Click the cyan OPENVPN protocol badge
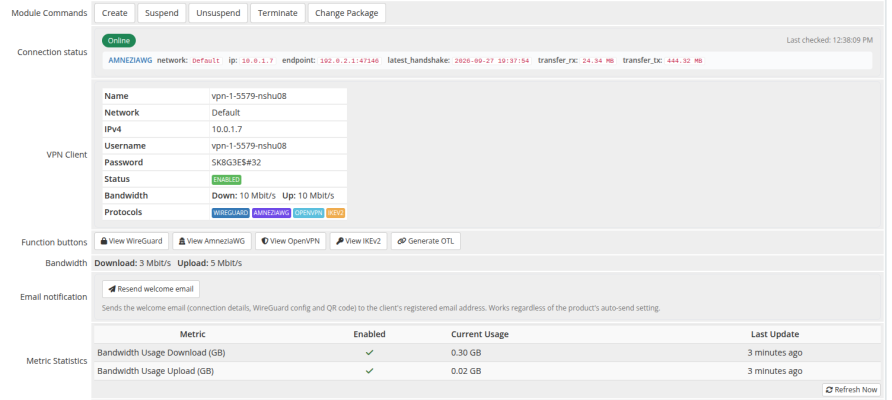 pyautogui.click(x=309, y=213)
